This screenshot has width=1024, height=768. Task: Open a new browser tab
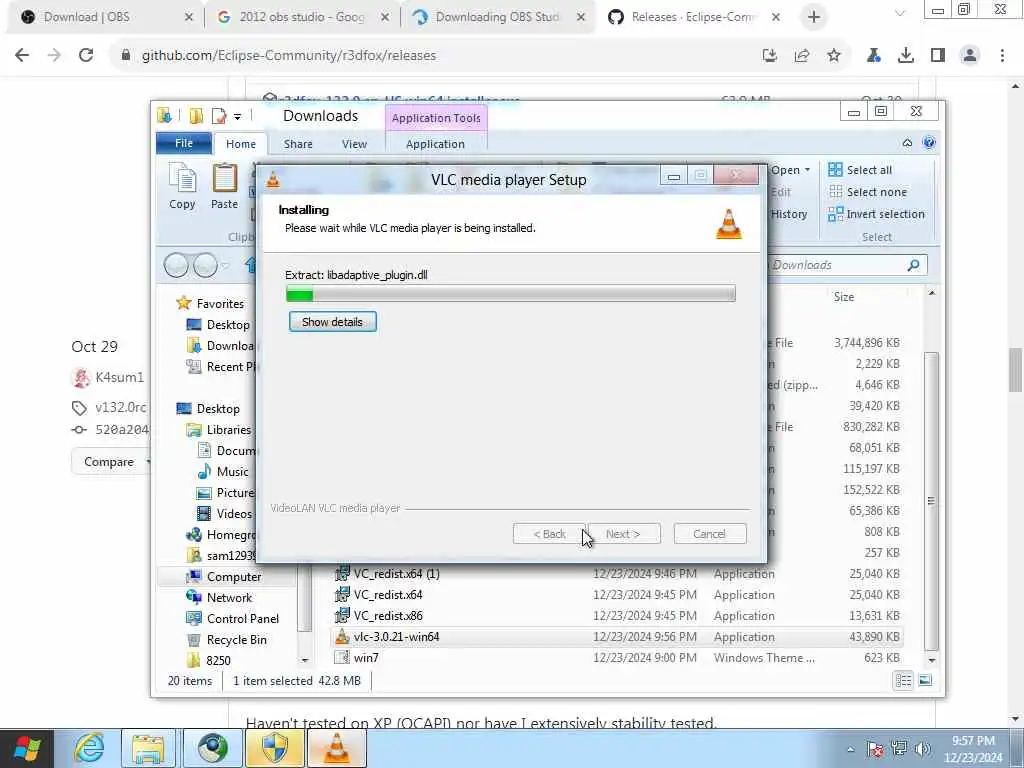814,17
